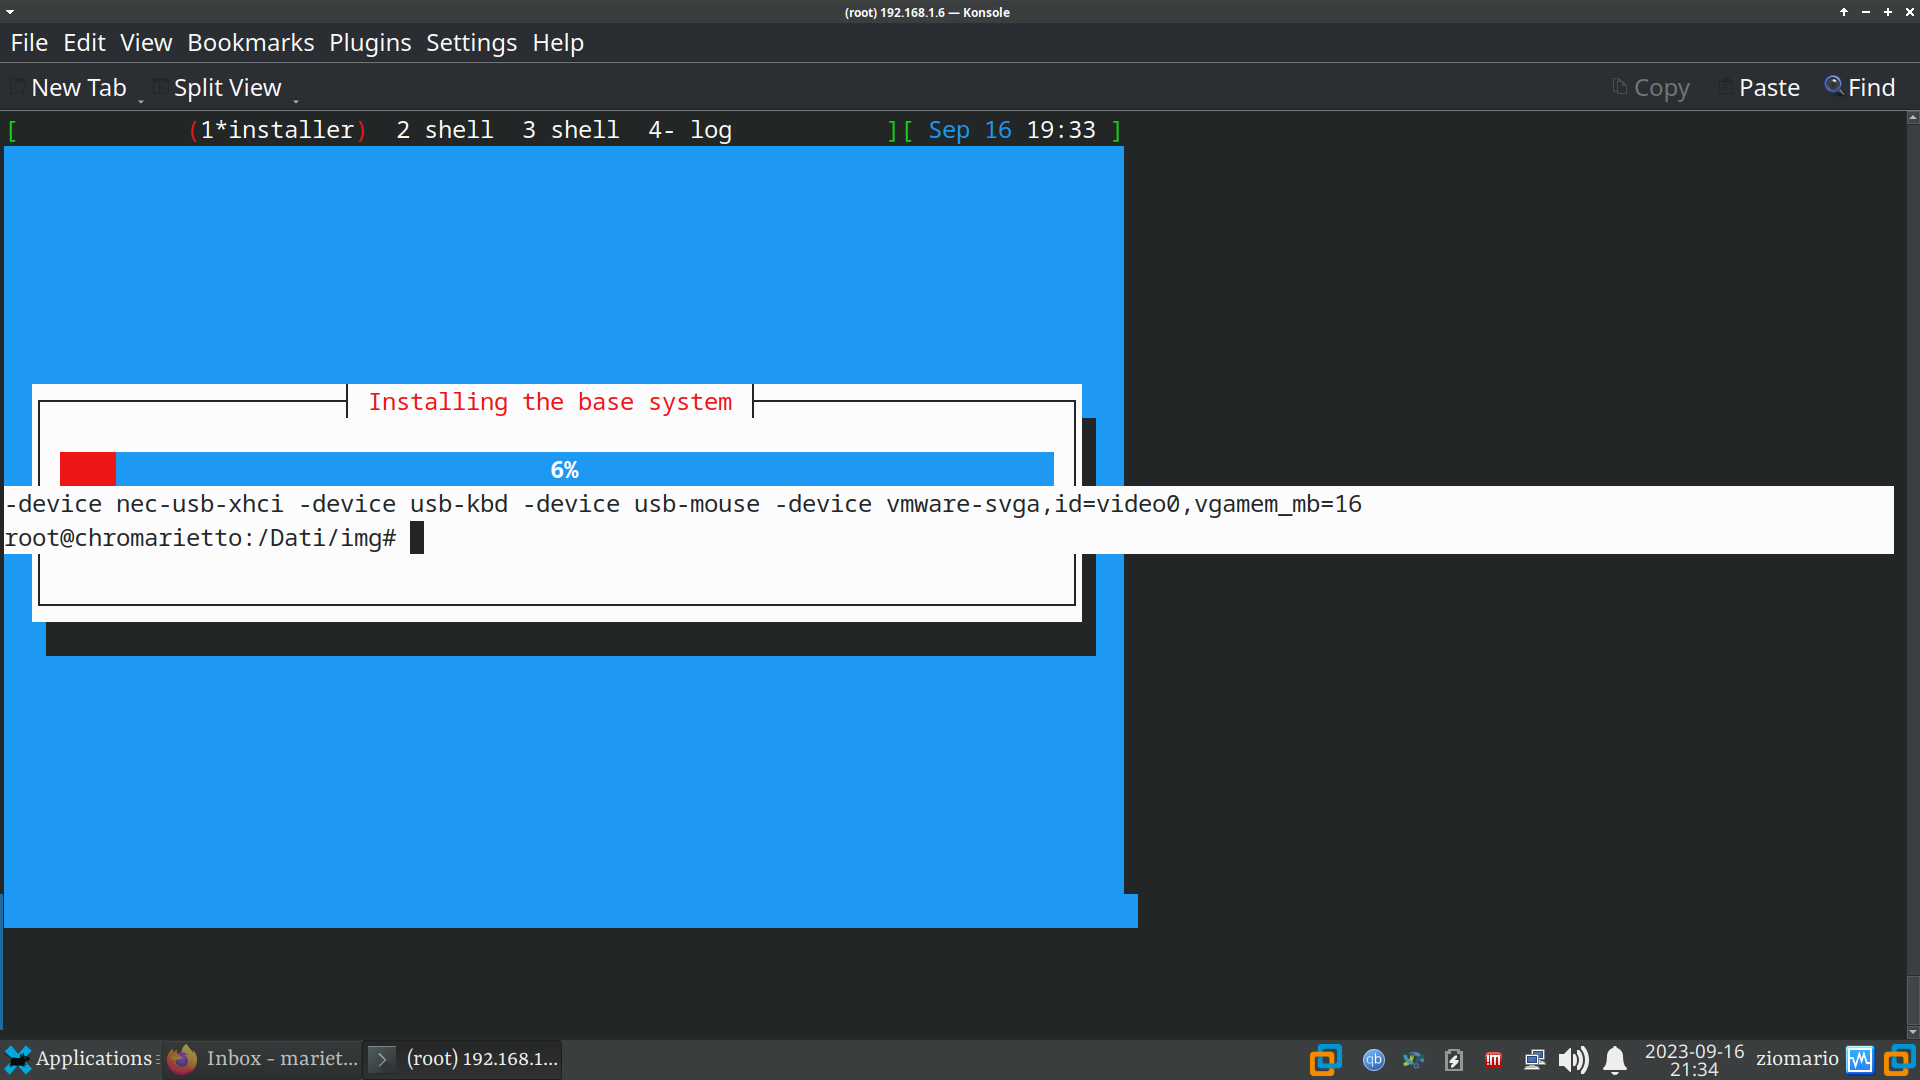Image resolution: width=1920 pixels, height=1080 pixels.
Task: Click the battery power manager icon
Action: [x=1454, y=1060]
